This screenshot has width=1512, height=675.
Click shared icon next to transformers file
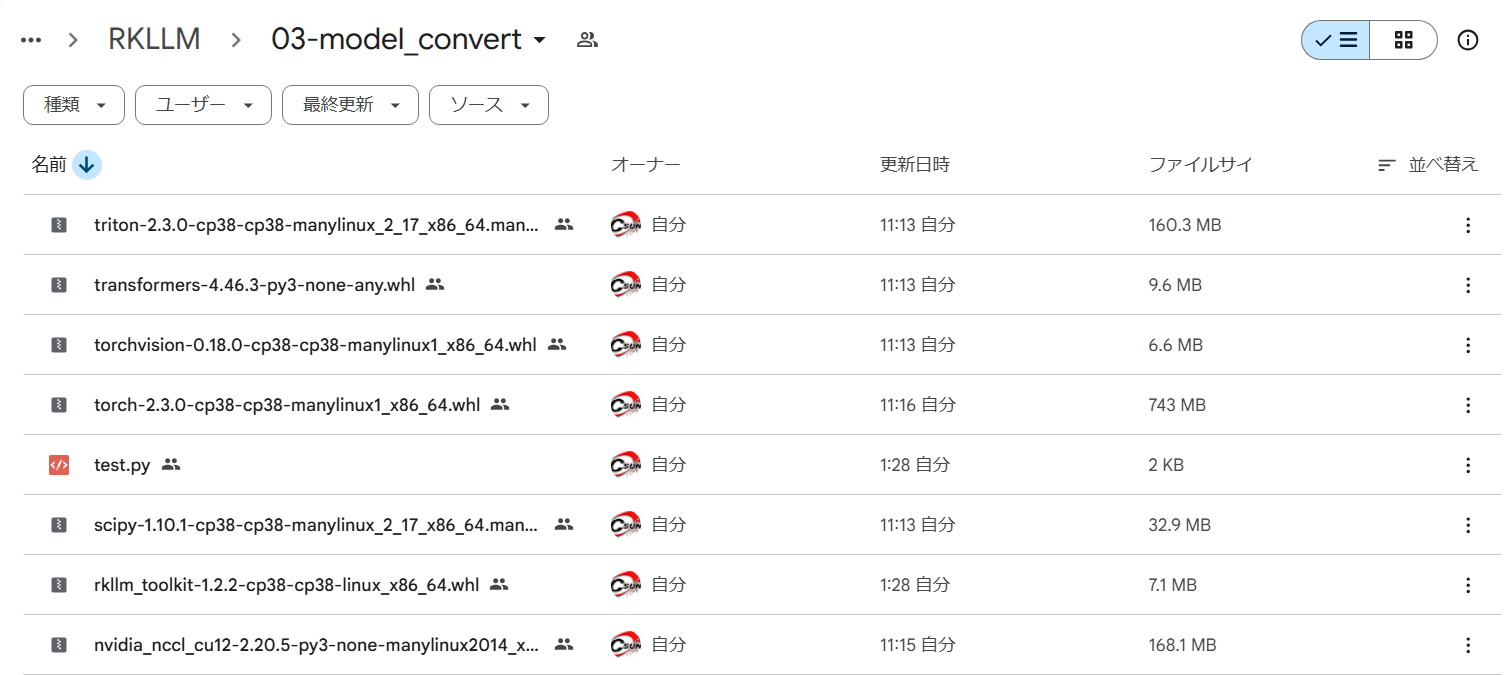(435, 285)
